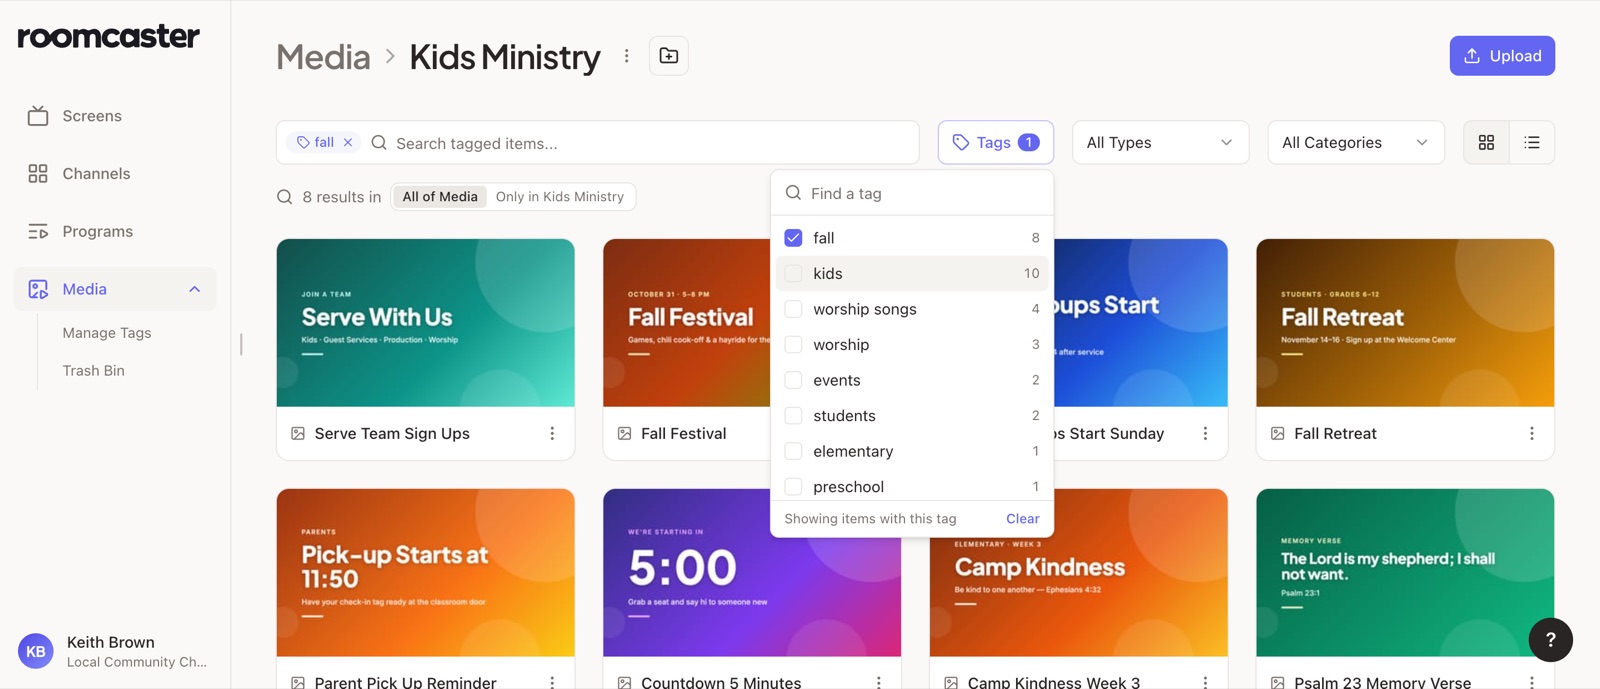Click the Find a tag search field
The height and width of the screenshot is (689, 1600).
[912, 193]
